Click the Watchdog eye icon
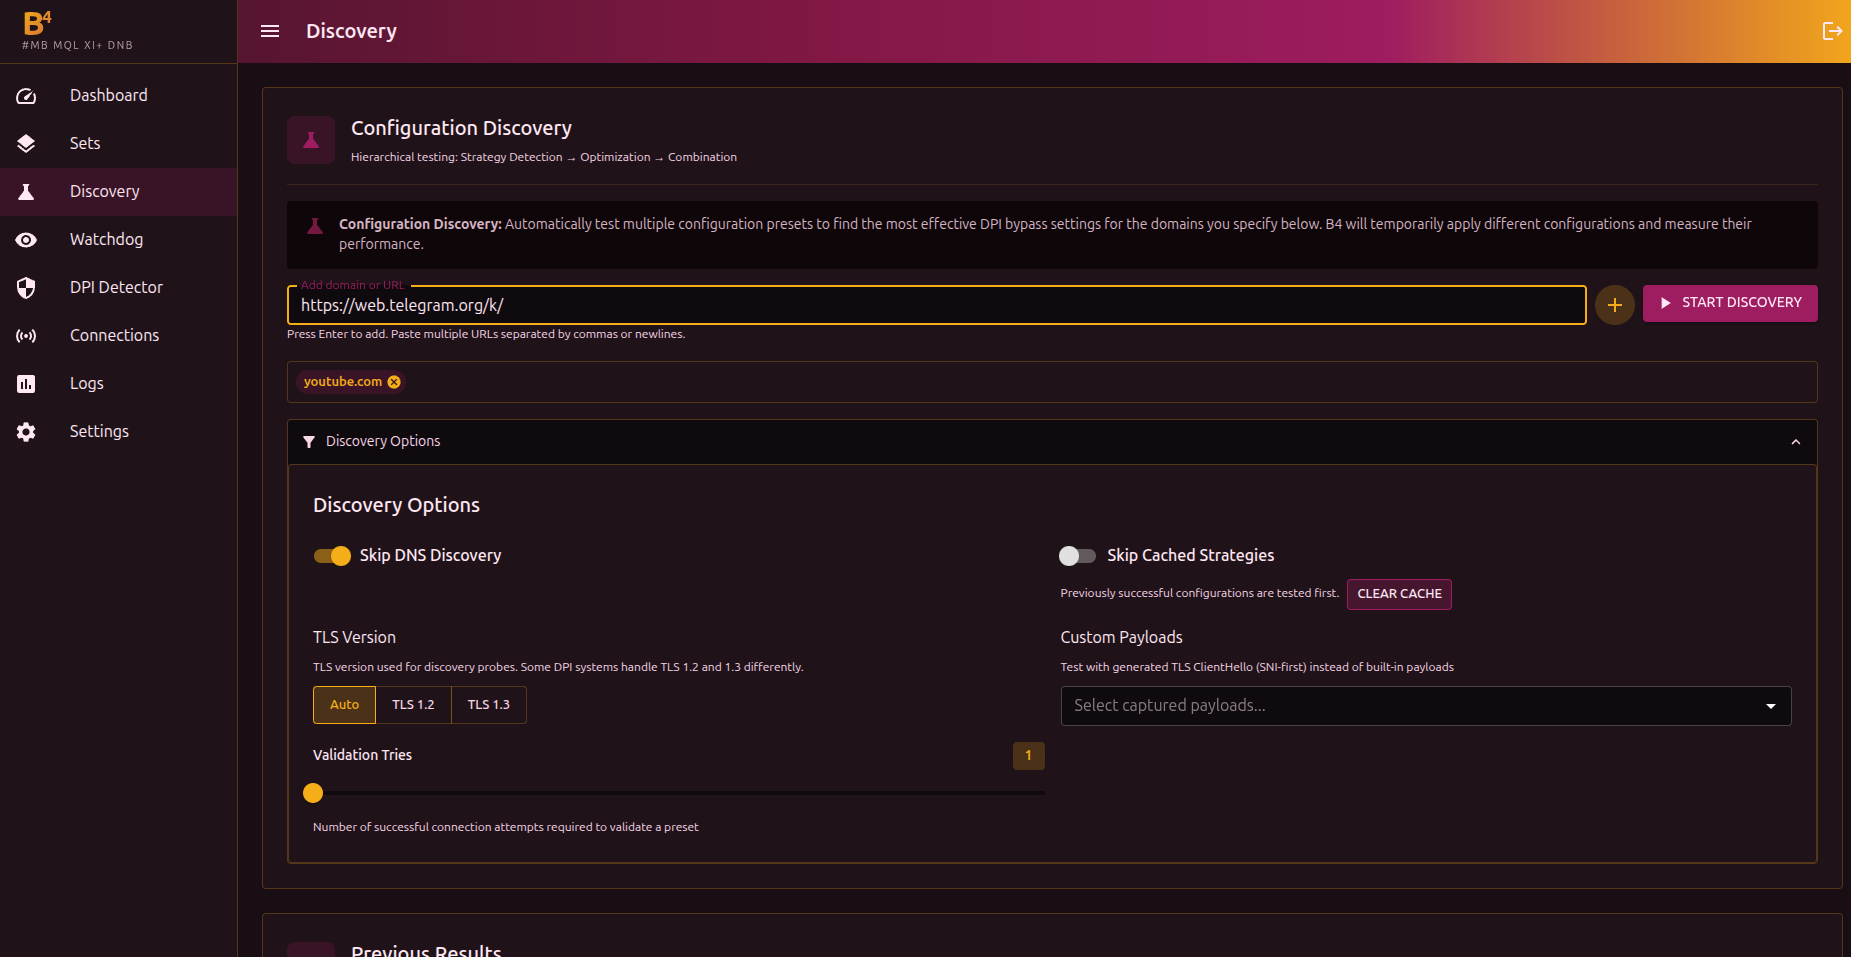1851x957 pixels. 27,240
